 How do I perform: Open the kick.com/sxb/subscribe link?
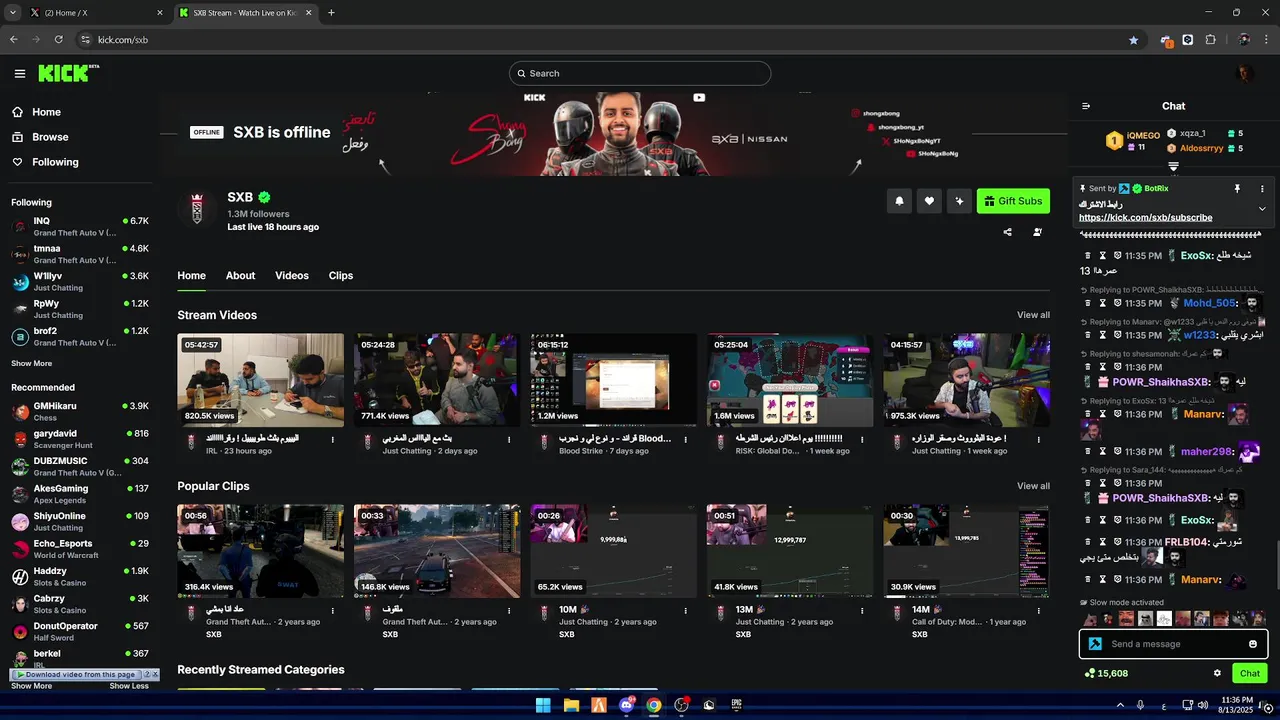coord(1145,217)
